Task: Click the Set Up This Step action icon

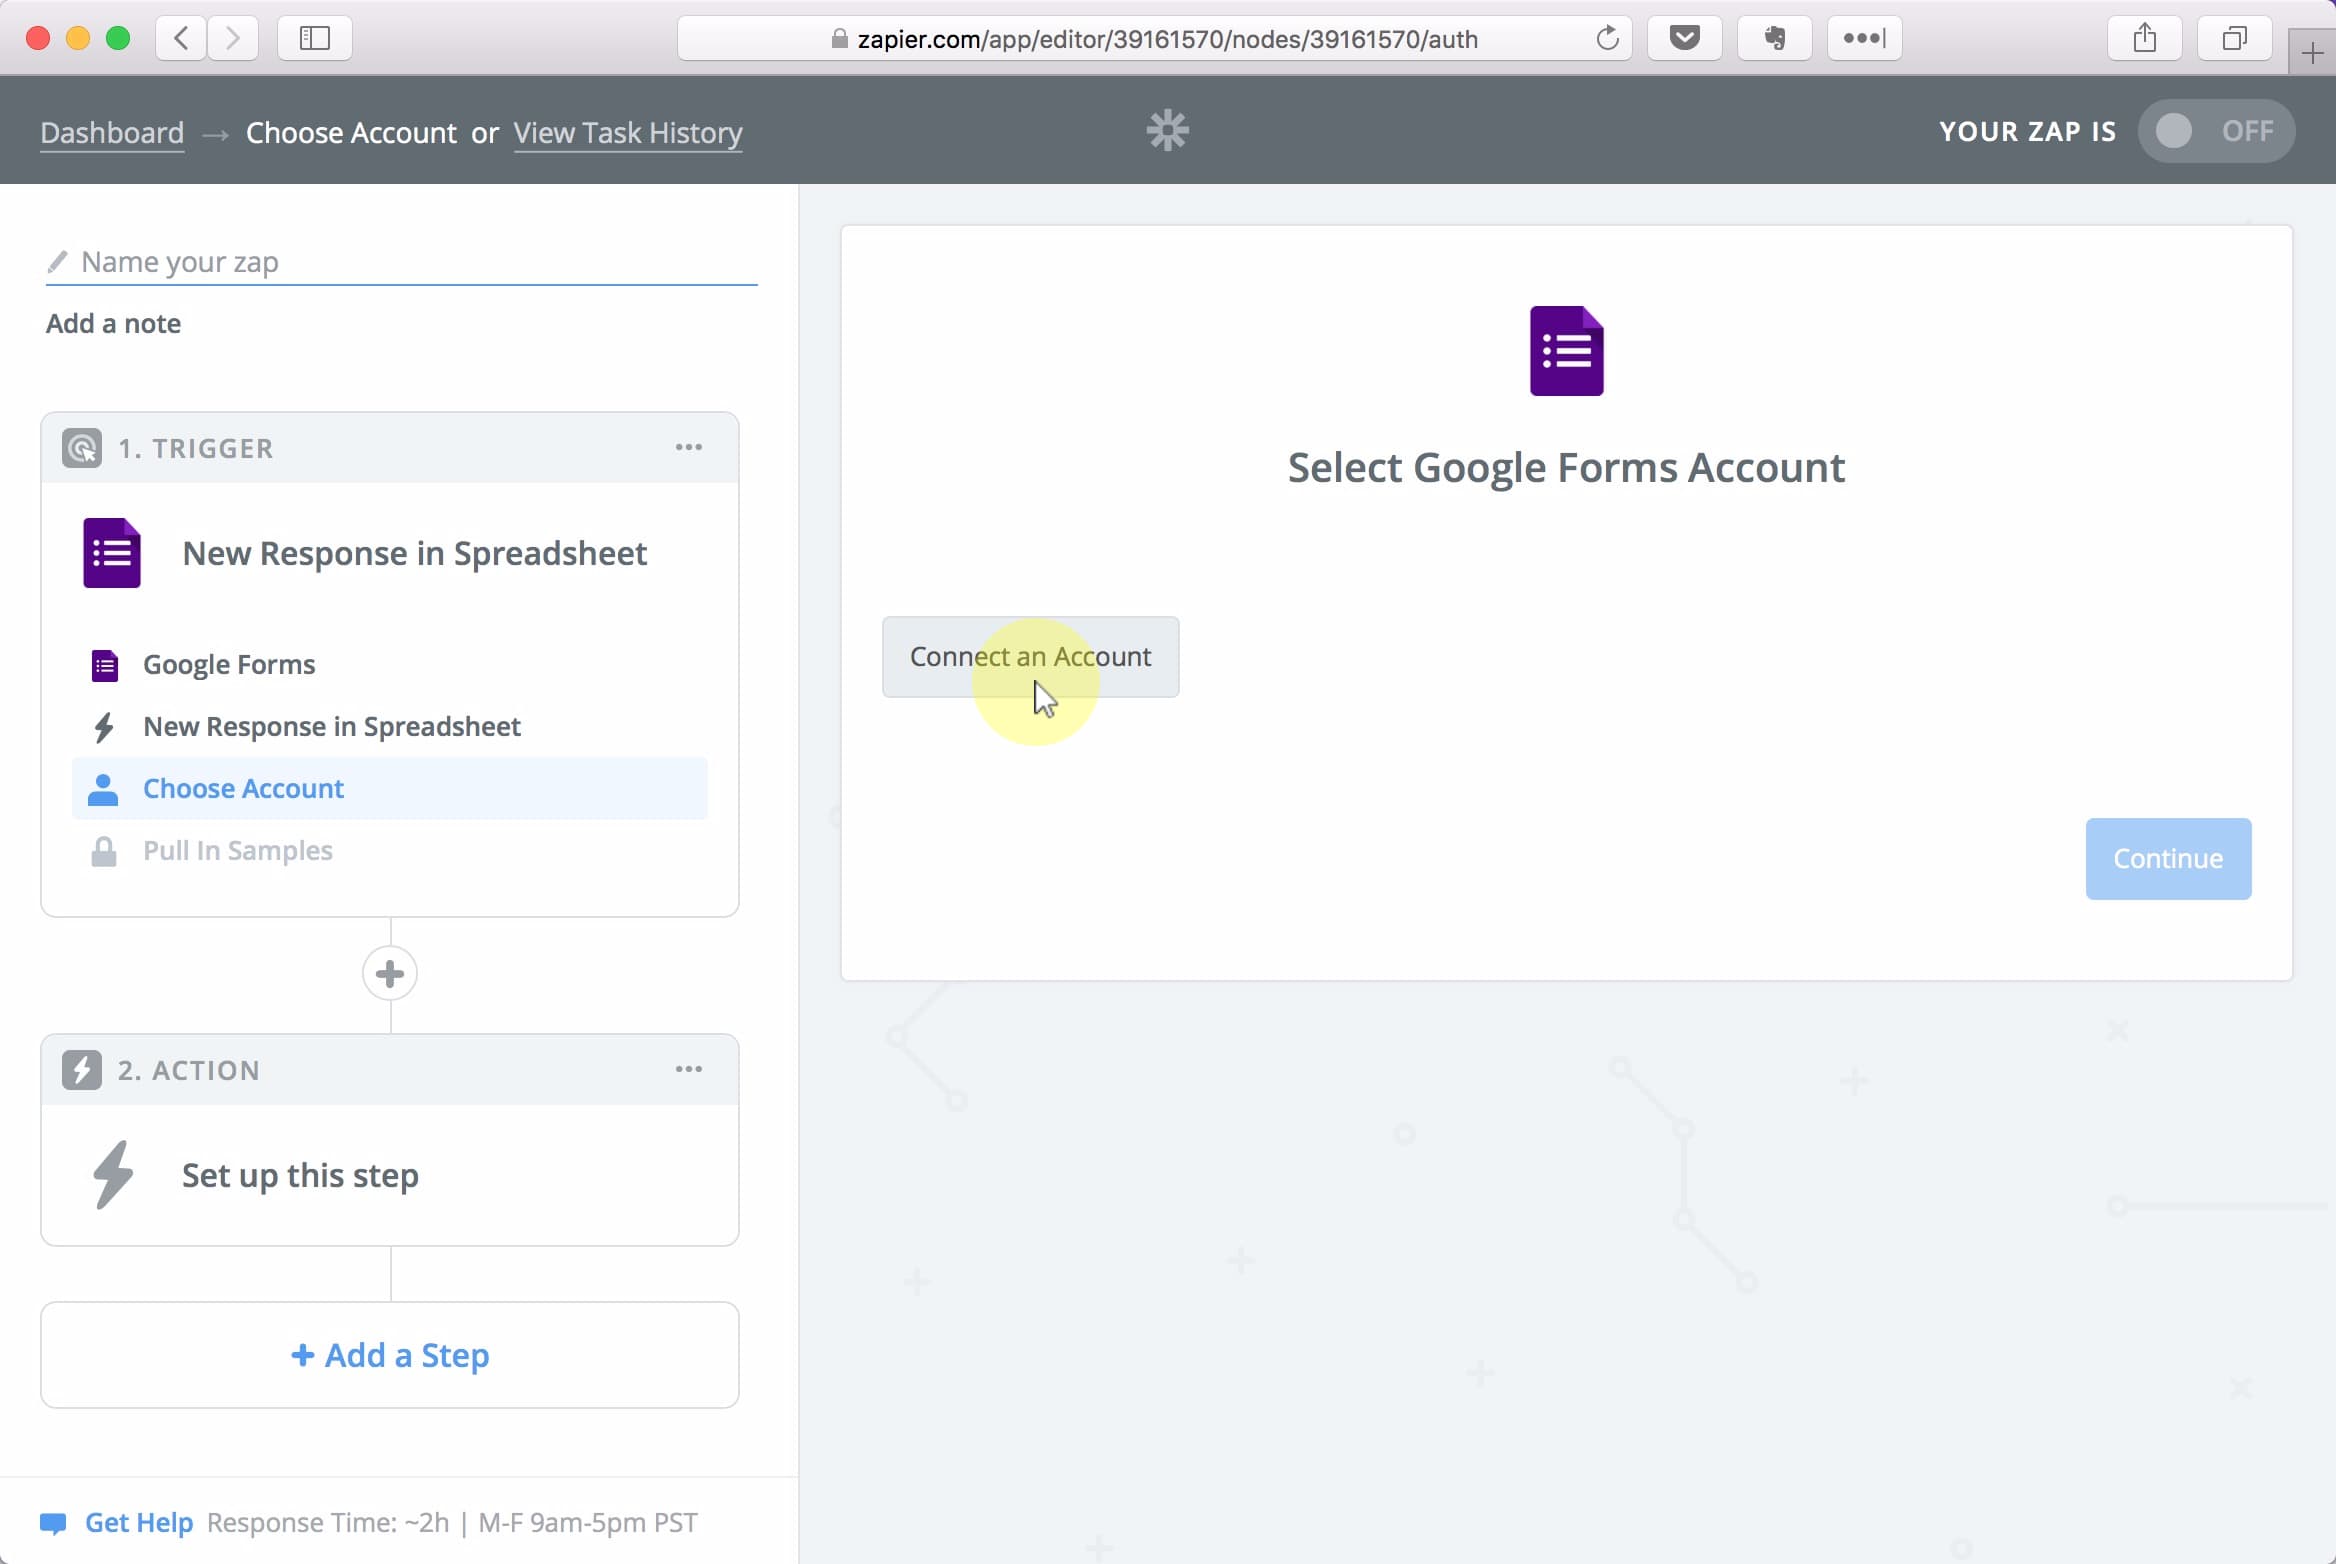Action: [112, 1173]
